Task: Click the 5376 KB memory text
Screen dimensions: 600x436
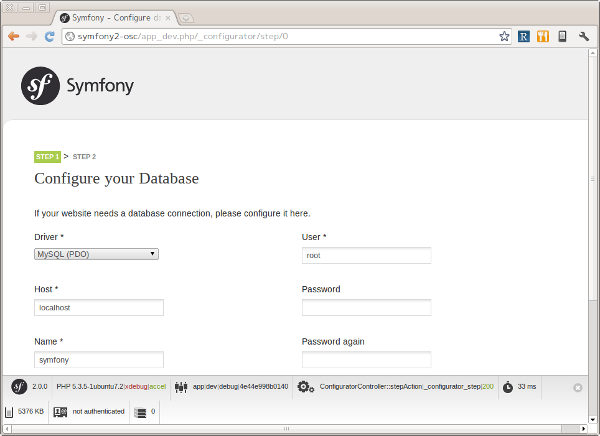Action: 31,412
